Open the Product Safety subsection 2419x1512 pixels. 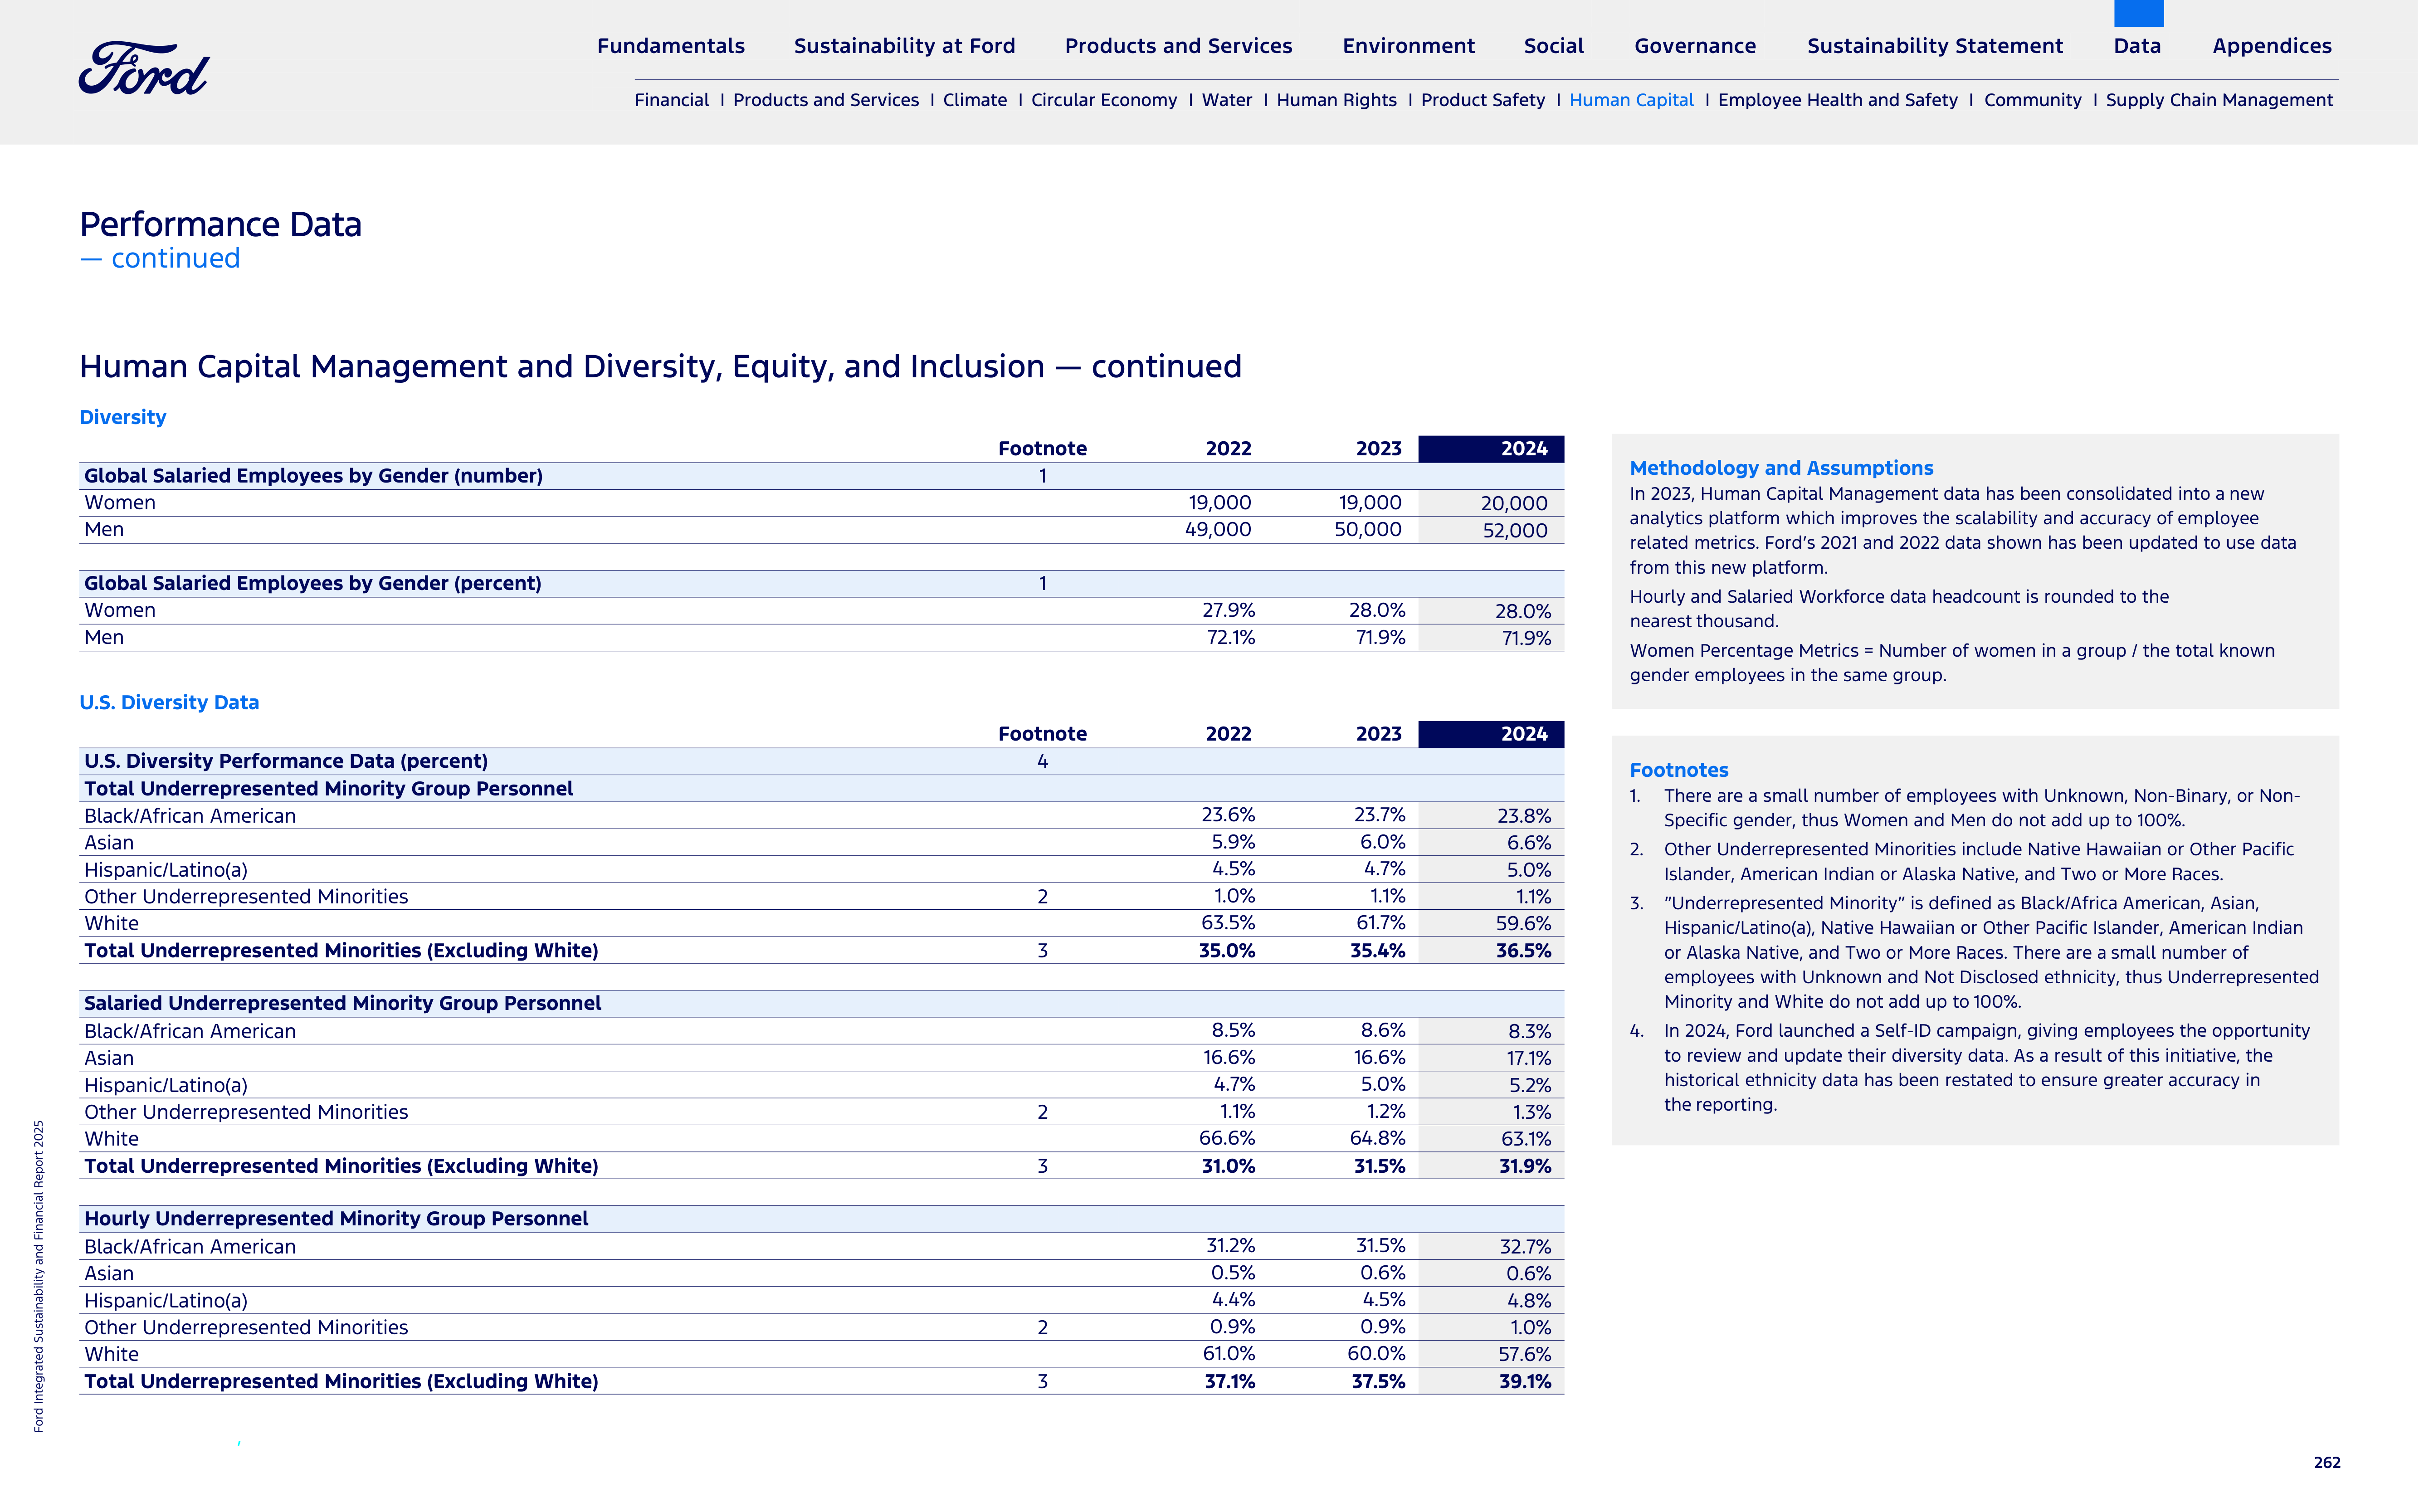[x=1483, y=100]
